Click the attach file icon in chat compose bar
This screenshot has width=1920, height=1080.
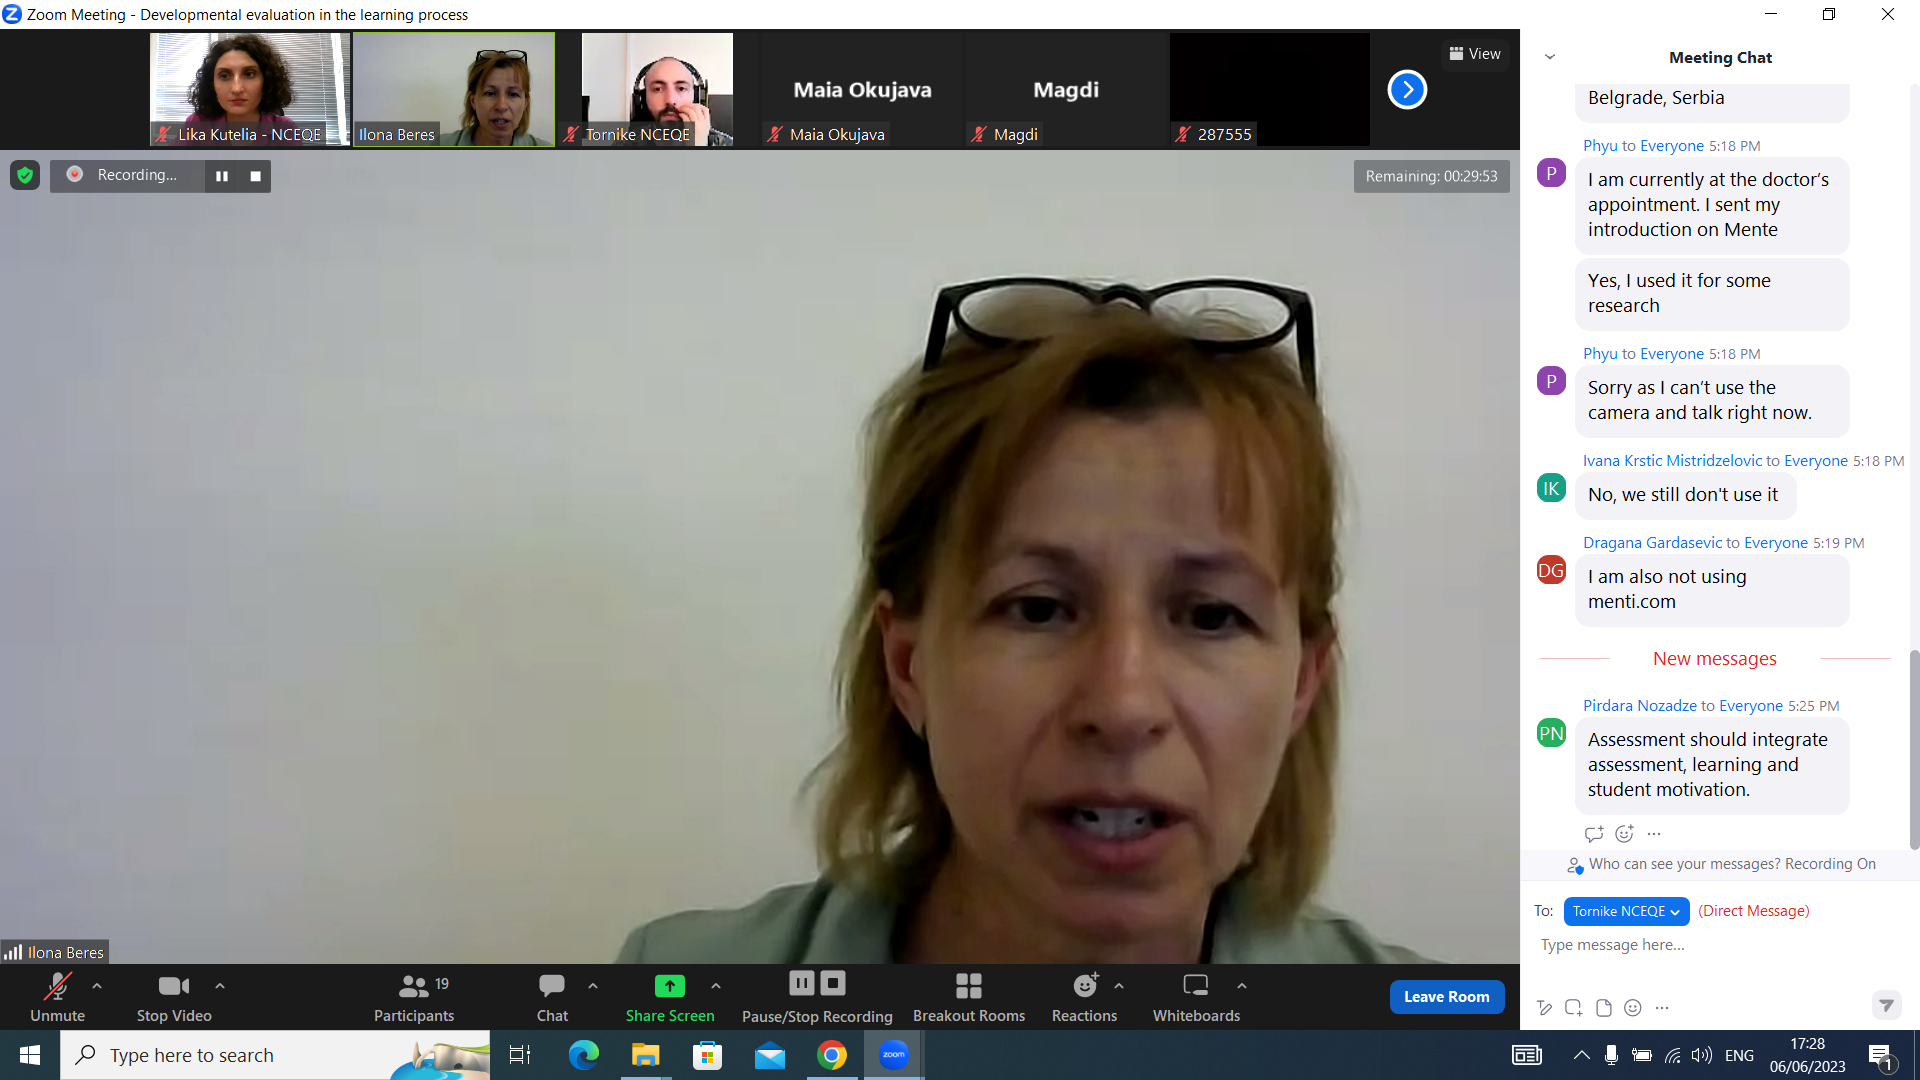[1604, 1008]
